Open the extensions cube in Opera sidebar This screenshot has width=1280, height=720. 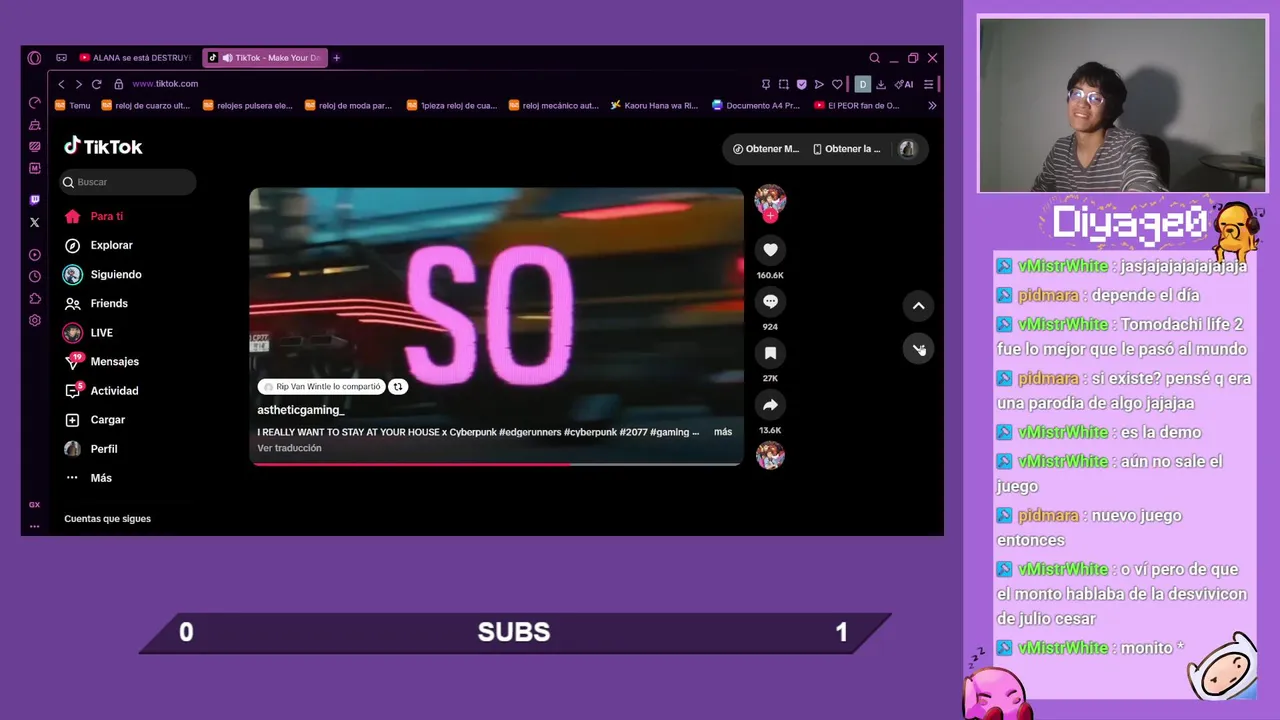(35, 298)
